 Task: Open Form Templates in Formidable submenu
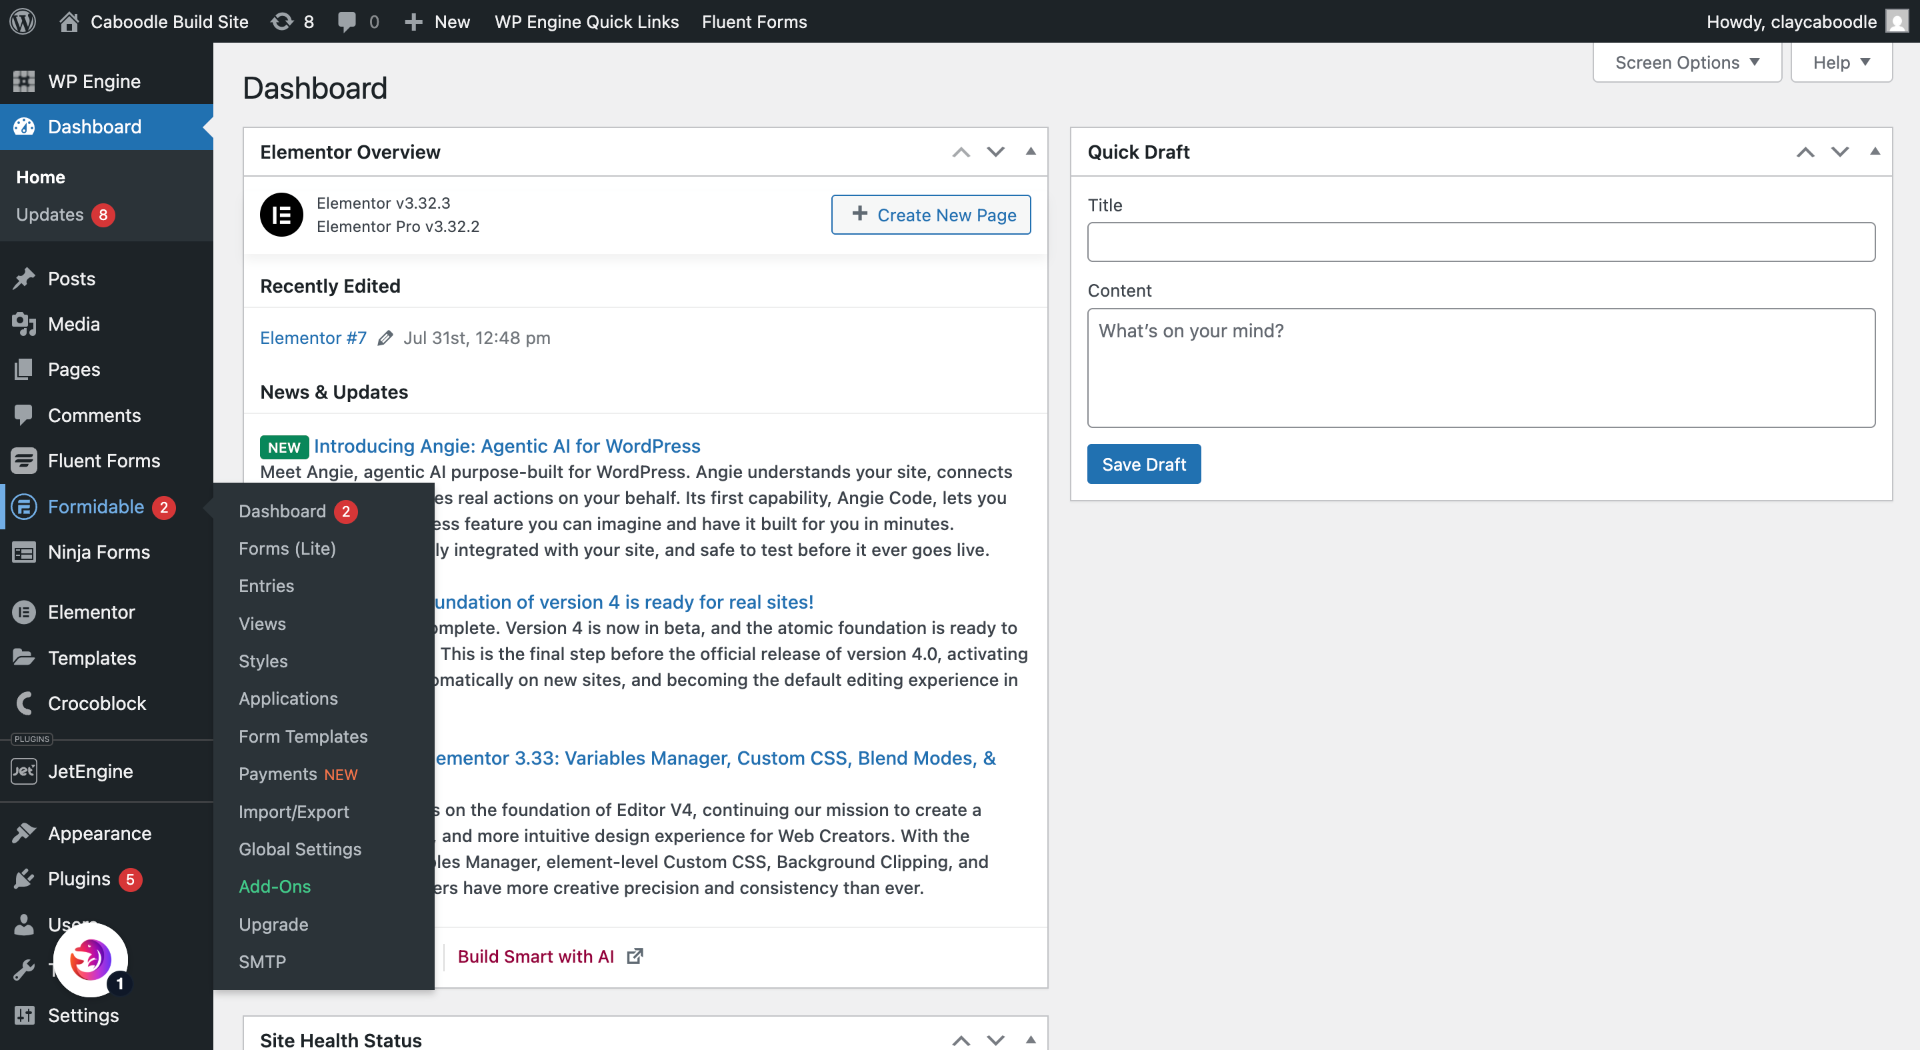324,737
